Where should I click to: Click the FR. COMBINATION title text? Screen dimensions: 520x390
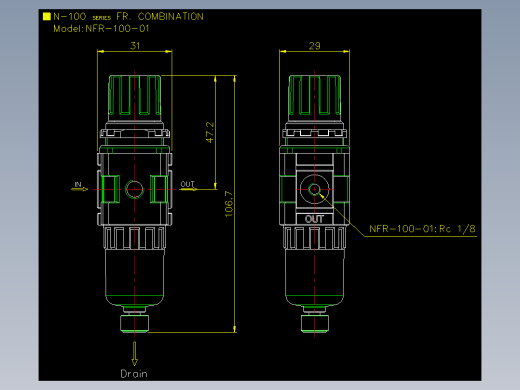[160, 16]
